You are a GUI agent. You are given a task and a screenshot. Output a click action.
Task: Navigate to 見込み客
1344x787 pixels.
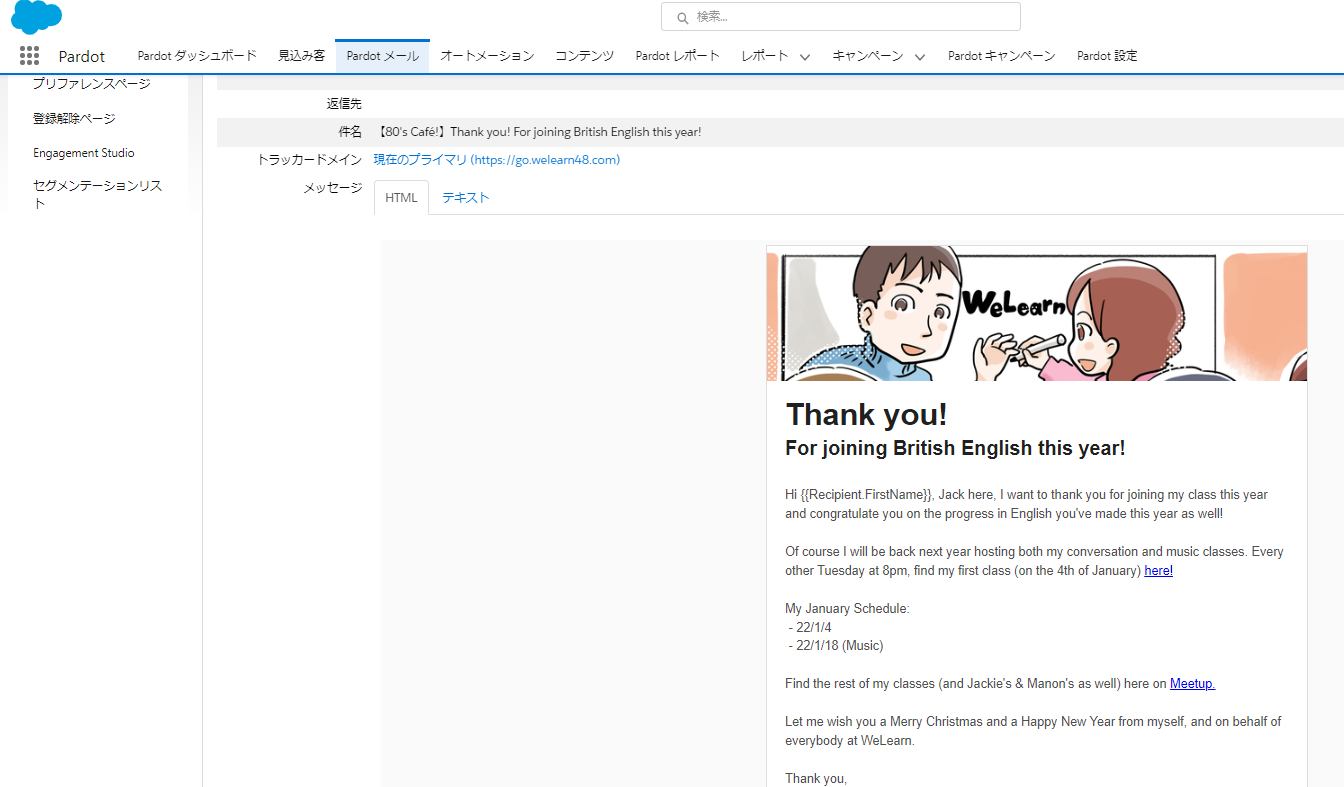pos(300,56)
